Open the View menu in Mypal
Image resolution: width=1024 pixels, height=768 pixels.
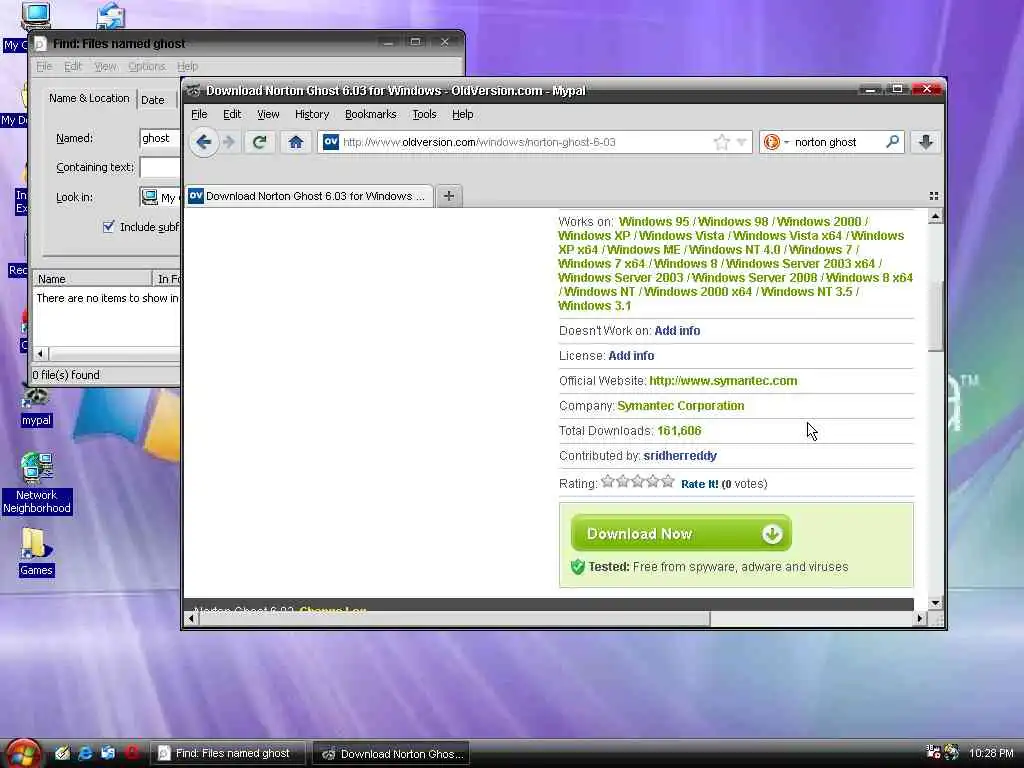pos(268,114)
